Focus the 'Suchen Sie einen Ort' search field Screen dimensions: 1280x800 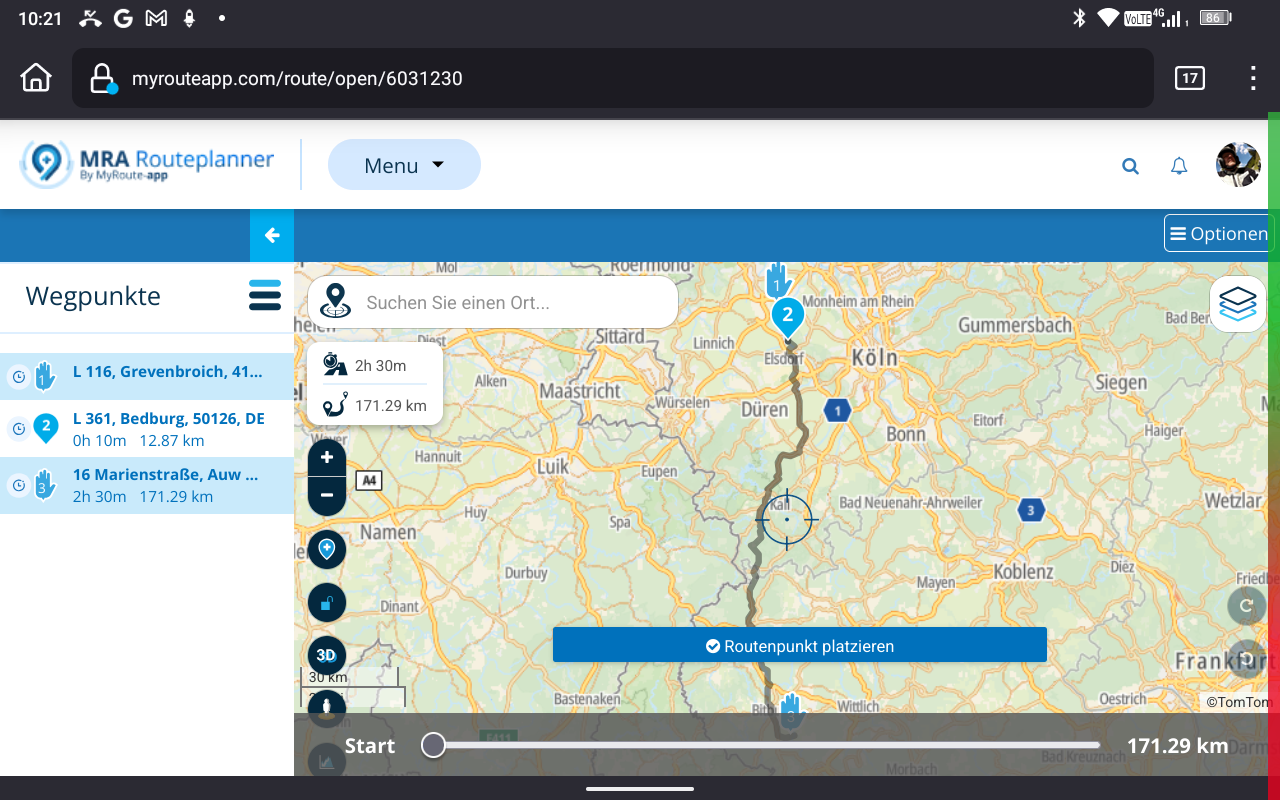pos(493,302)
